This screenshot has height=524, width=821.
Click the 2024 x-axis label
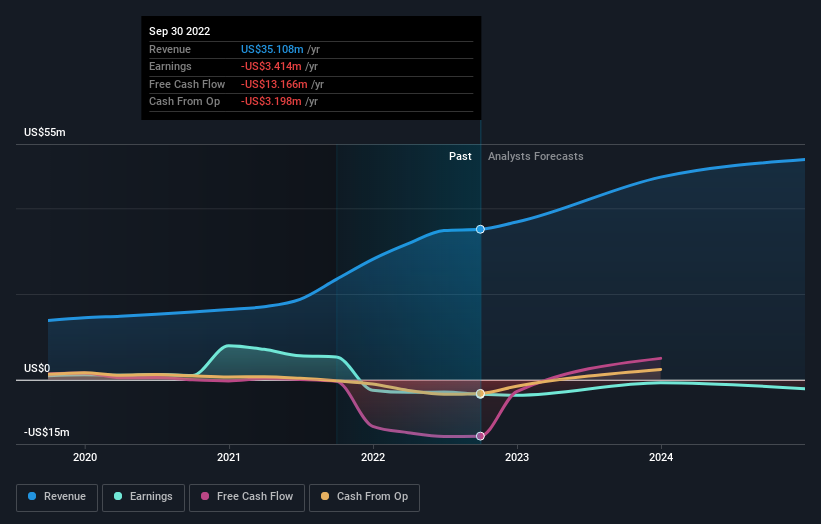tap(661, 457)
